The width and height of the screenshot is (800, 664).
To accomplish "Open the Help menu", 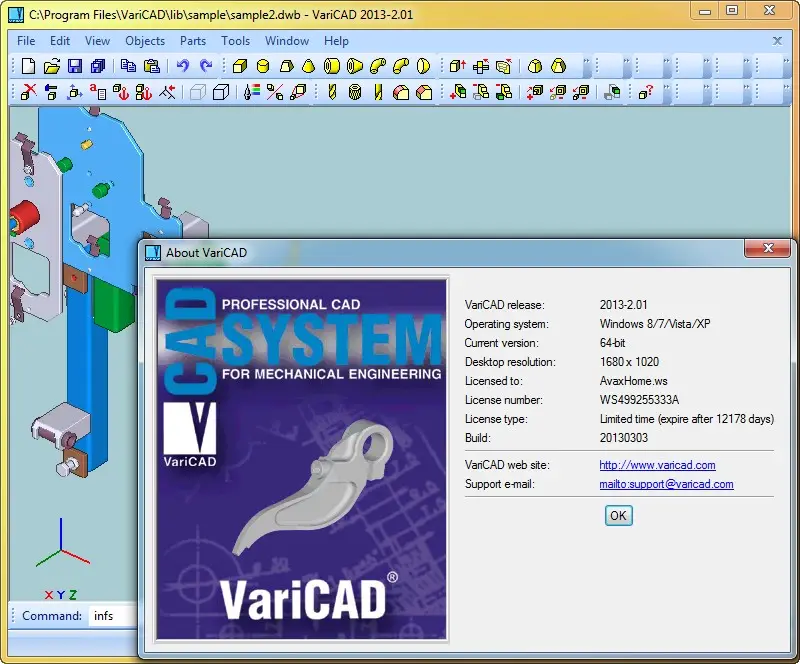I will [336, 41].
